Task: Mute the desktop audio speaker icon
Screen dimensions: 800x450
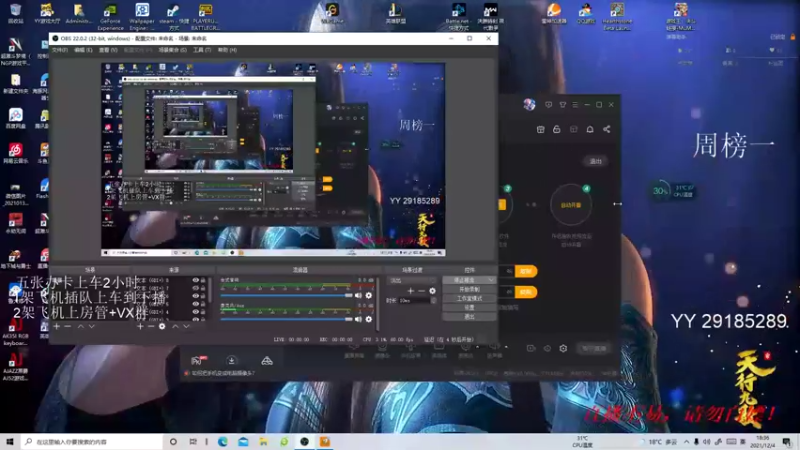Action: 358,295
